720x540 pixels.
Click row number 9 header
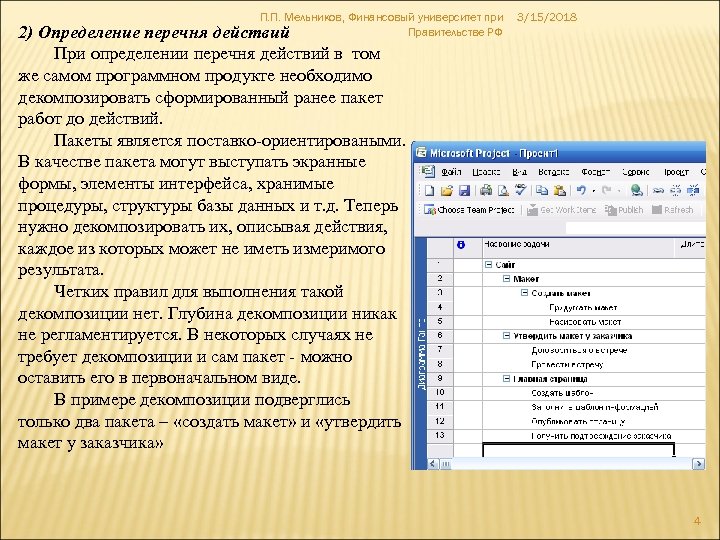coord(440,378)
